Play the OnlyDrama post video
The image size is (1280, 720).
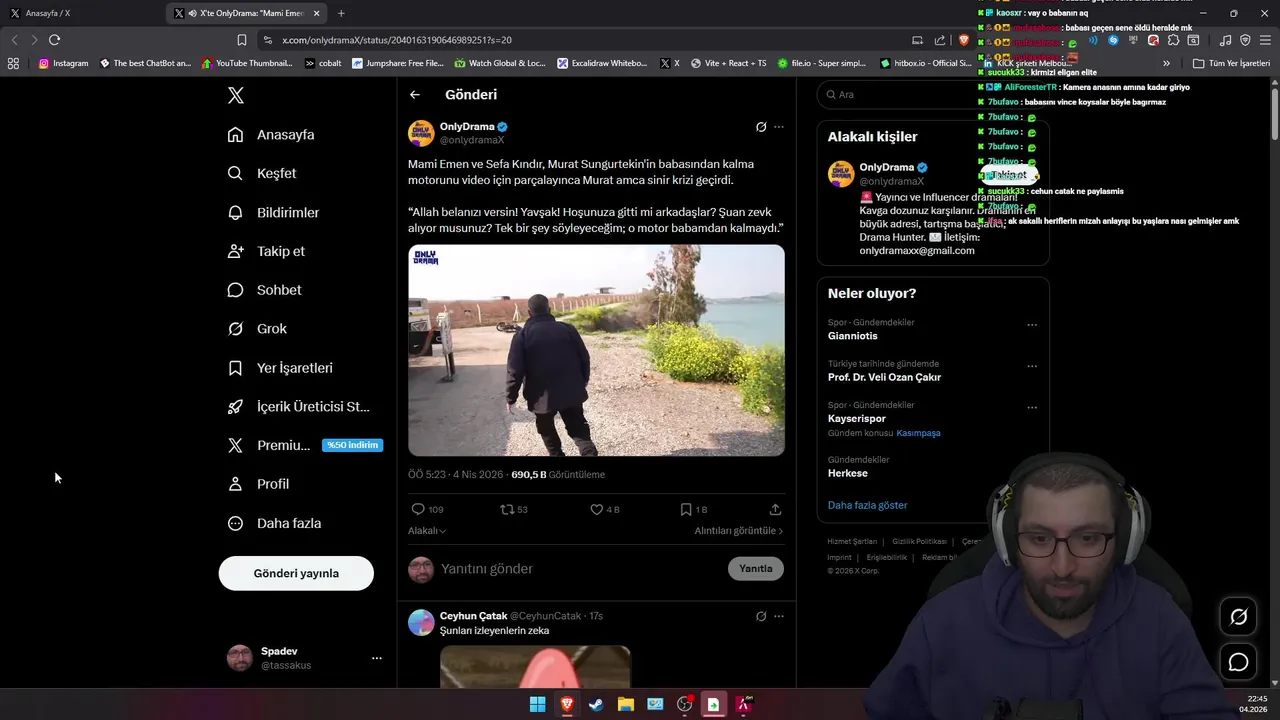click(596, 350)
